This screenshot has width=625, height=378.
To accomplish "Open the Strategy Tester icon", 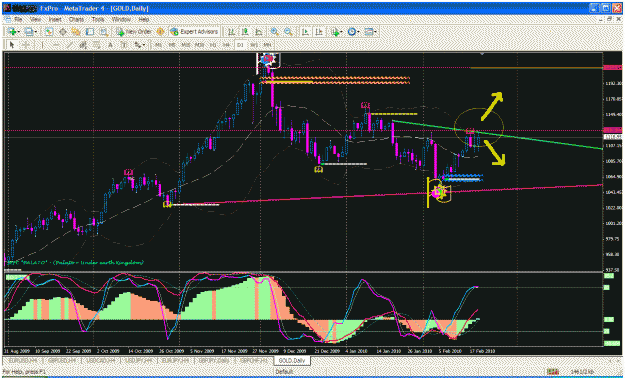I will click(104, 32).
